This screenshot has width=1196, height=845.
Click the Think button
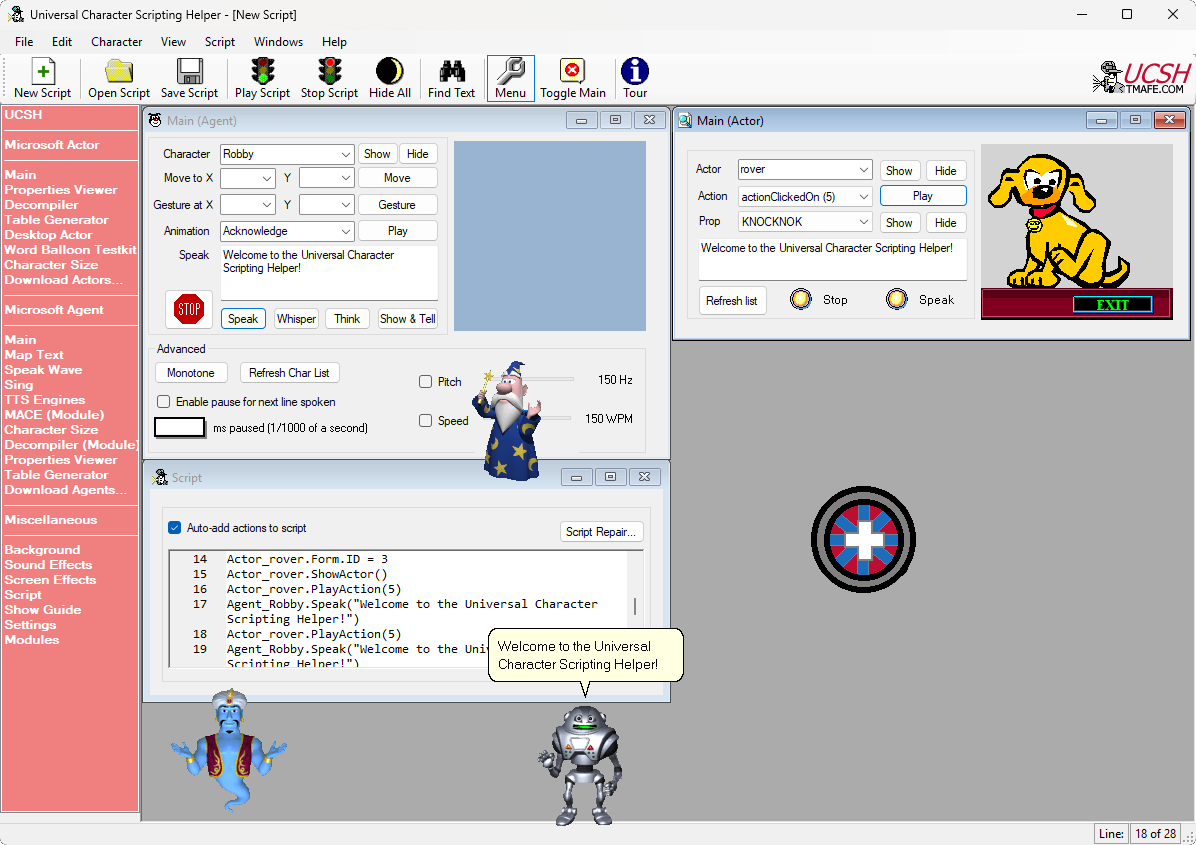coord(347,319)
